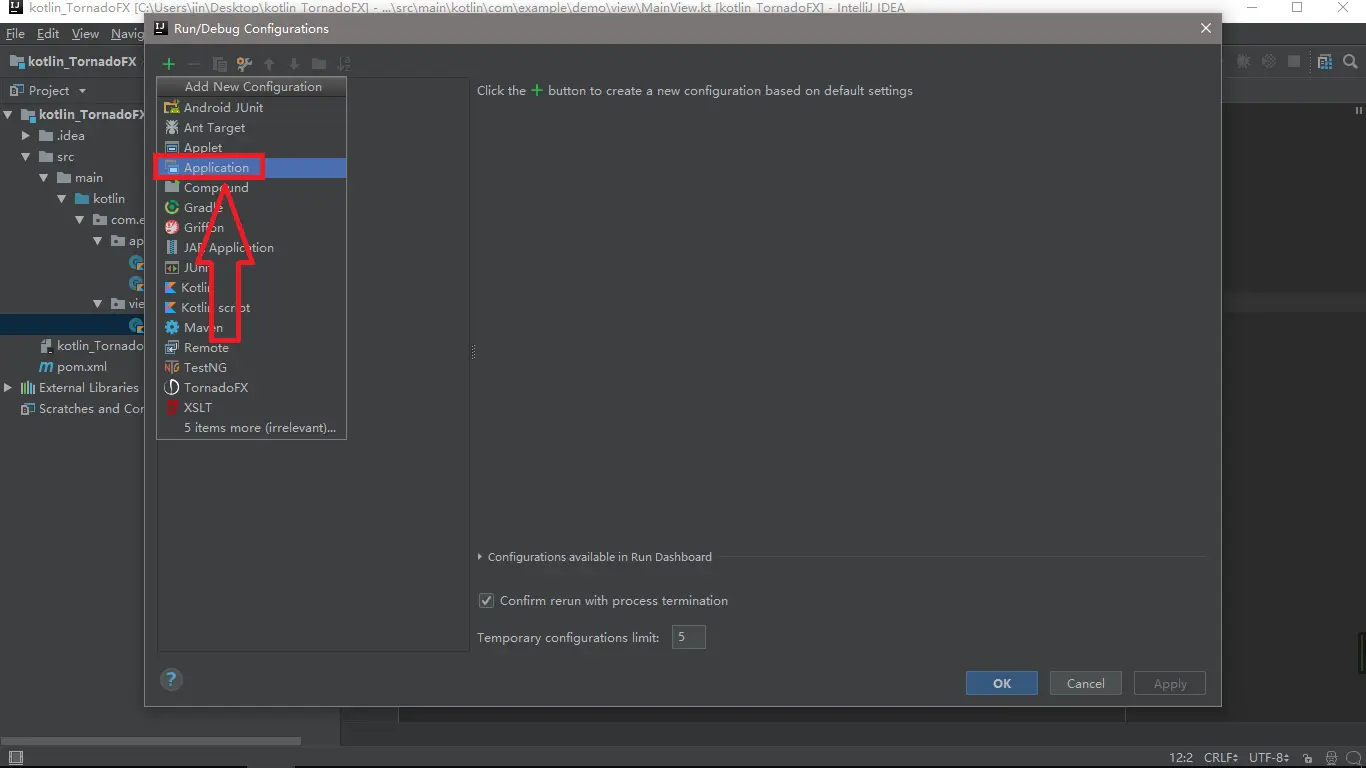Click the Debug bug toolbar icon
This screenshot has height=768, width=1366.
1244,62
